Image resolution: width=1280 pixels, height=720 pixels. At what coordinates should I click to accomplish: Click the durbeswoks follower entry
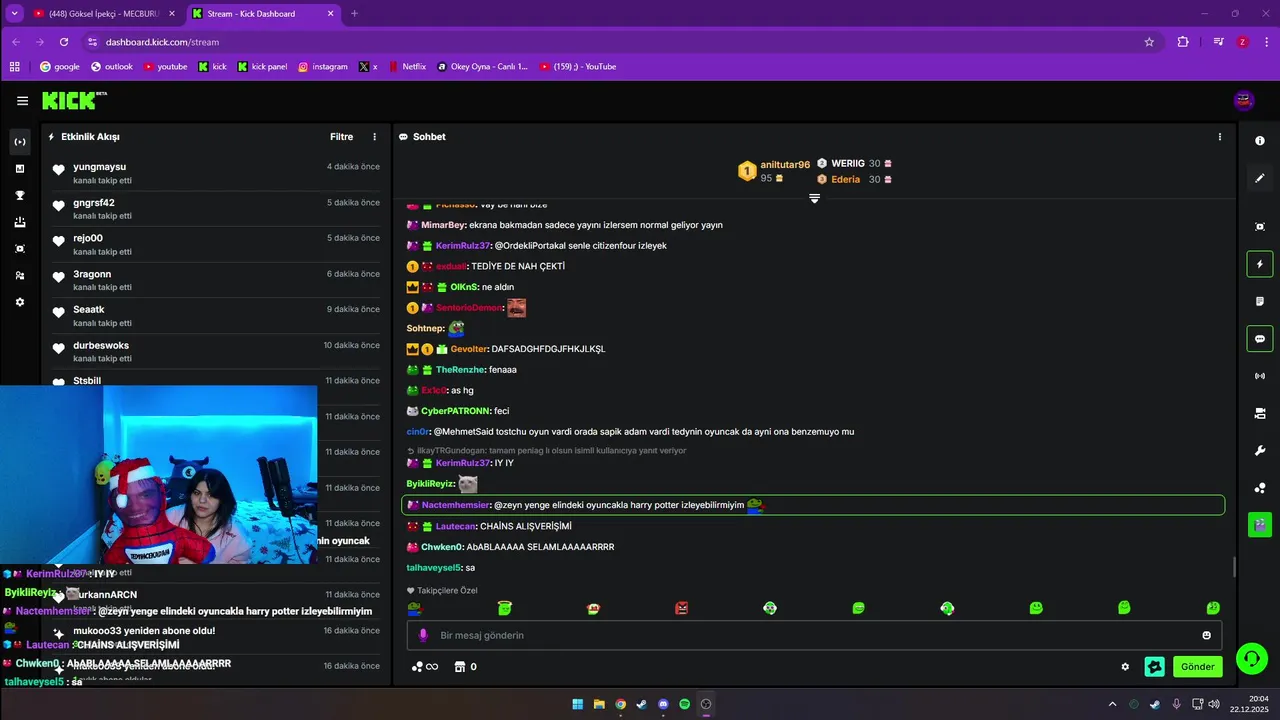[x=216, y=351]
